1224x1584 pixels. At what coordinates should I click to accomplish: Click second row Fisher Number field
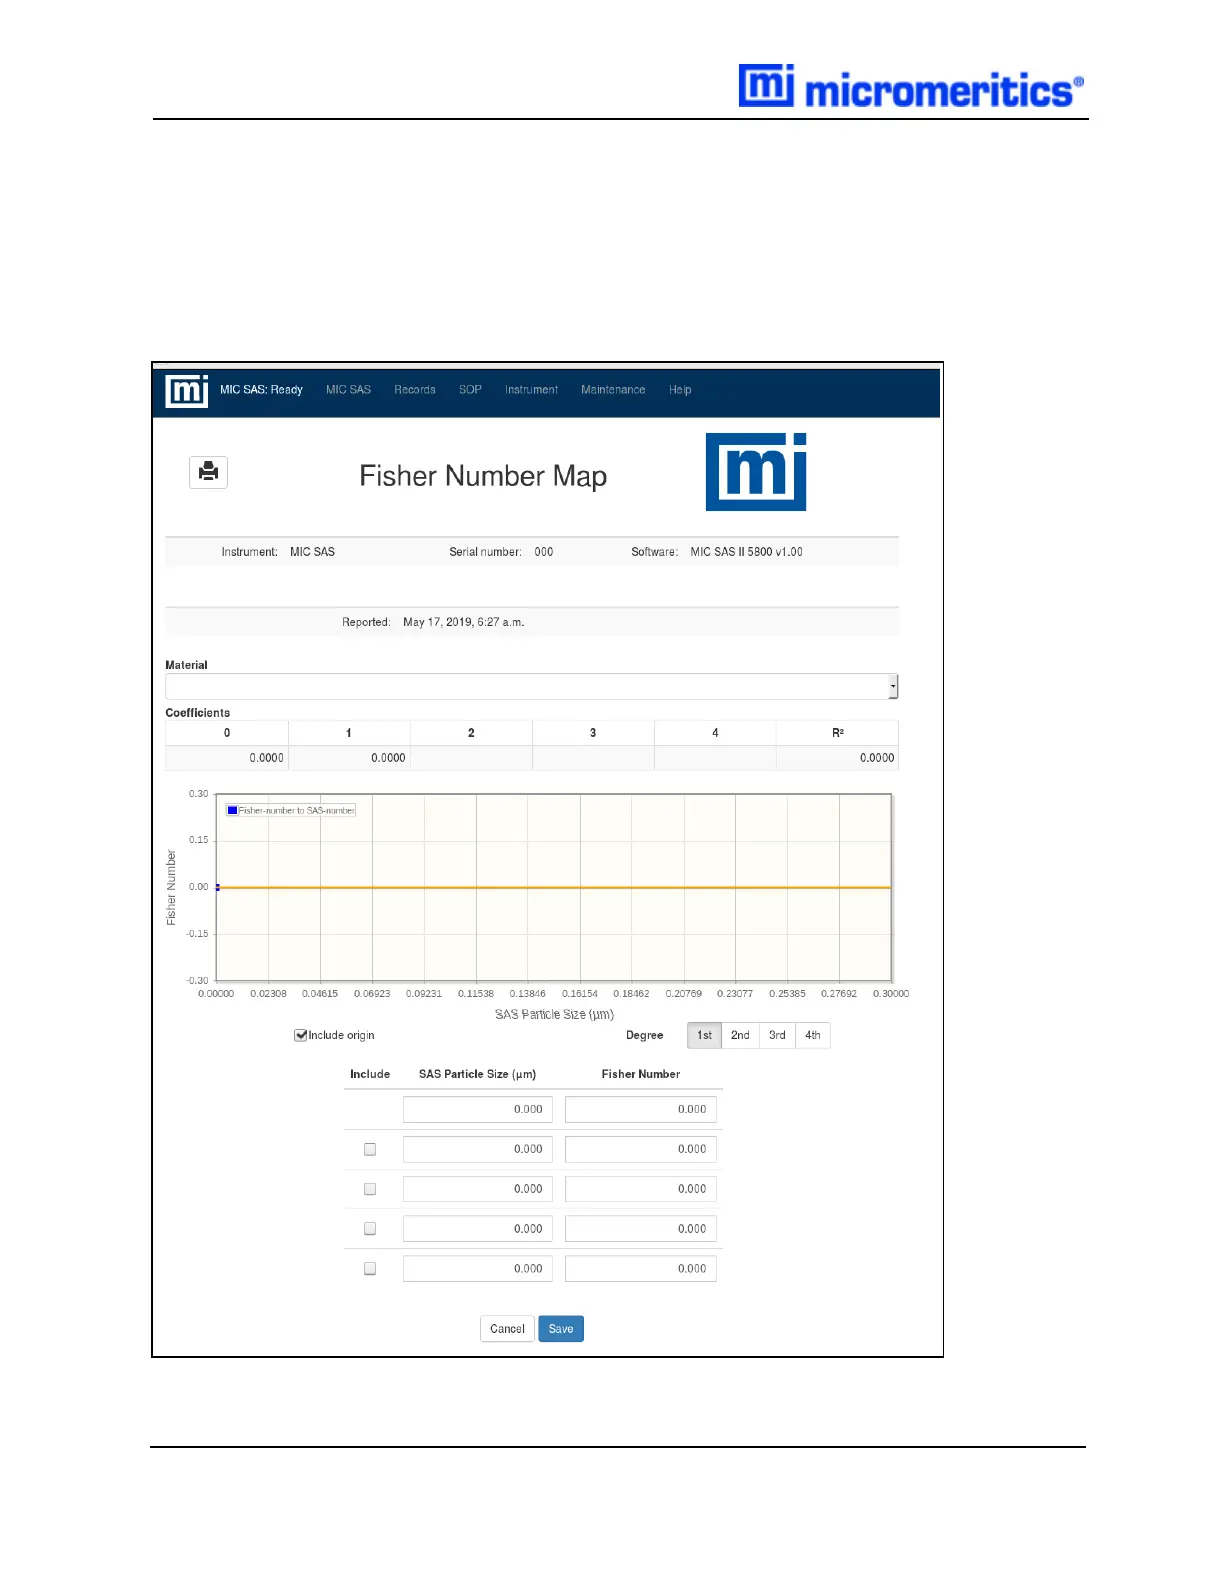pyautogui.click(x=641, y=1149)
